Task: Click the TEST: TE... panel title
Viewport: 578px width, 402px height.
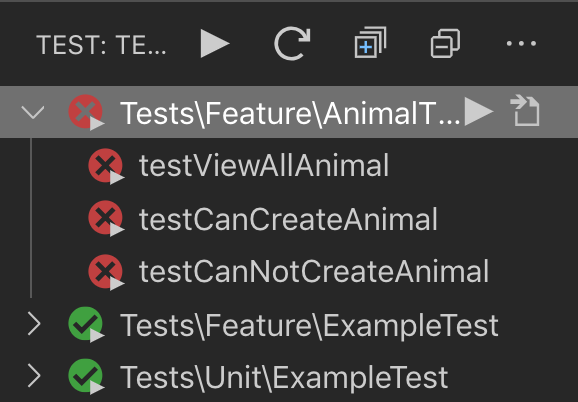Action: click(101, 45)
